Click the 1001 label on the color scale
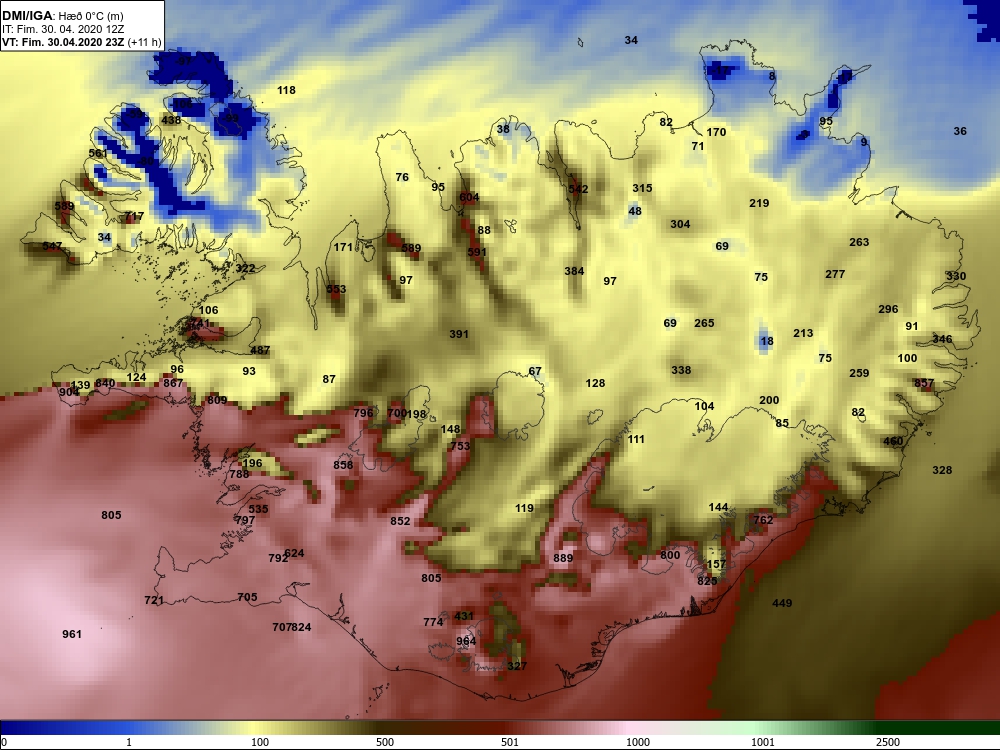The image size is (1000, 750). click(763, 742)
